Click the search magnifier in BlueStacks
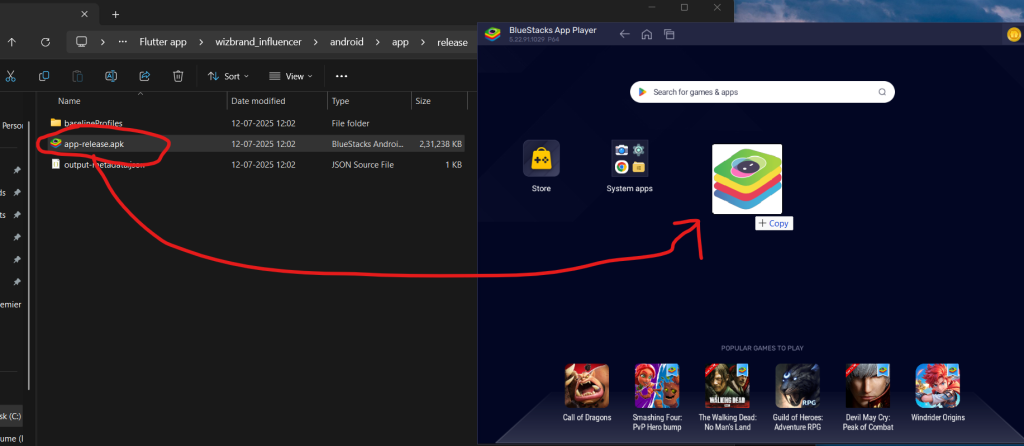The image size is (1024, 446). tap(882, 92)
